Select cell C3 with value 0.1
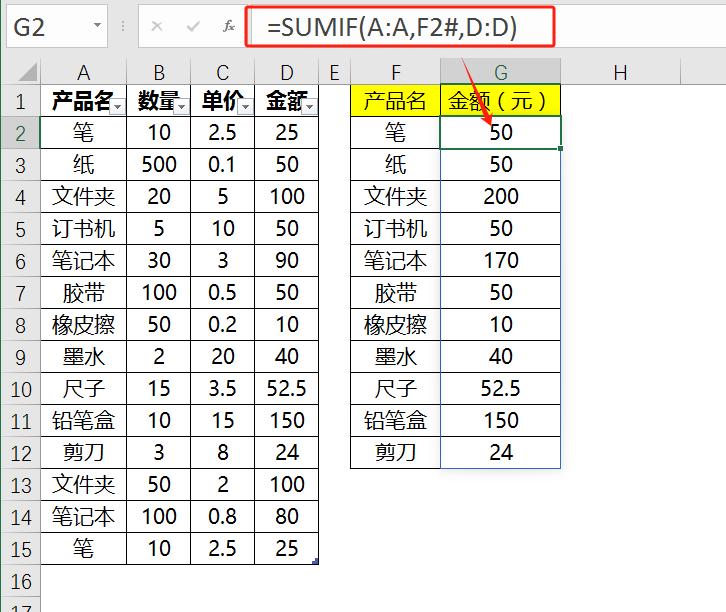Screen dimensions: 726x612 point(222,164)
